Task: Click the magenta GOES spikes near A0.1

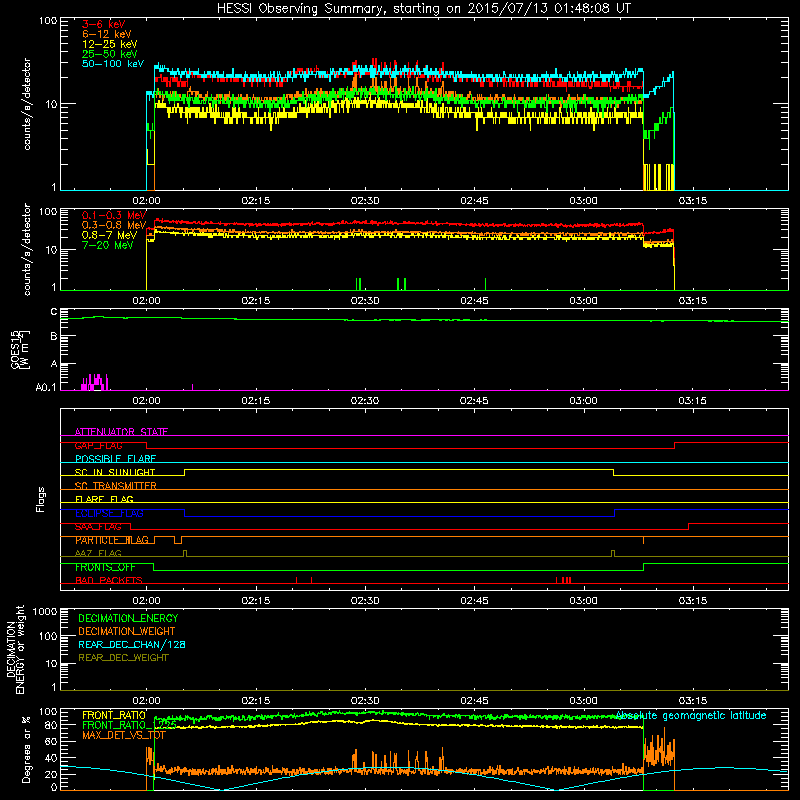Action: tap(95, 382)
